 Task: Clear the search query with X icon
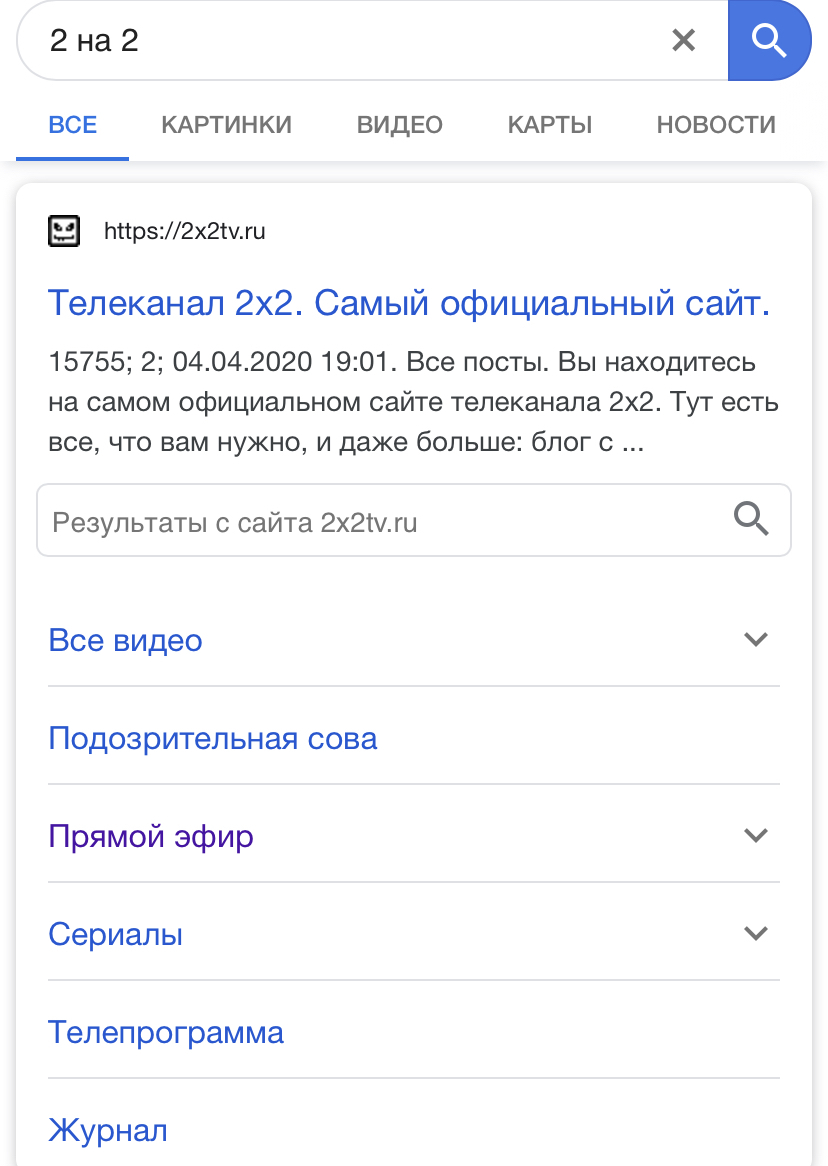pyautogui.click(x=683, y=40)
